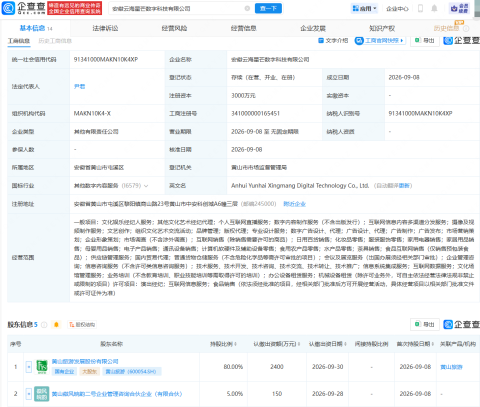The image size is (480, 407).
Task: Click the establishment date 2026-09-08 value
Action: pyautogui.click(x=404, y=77)
